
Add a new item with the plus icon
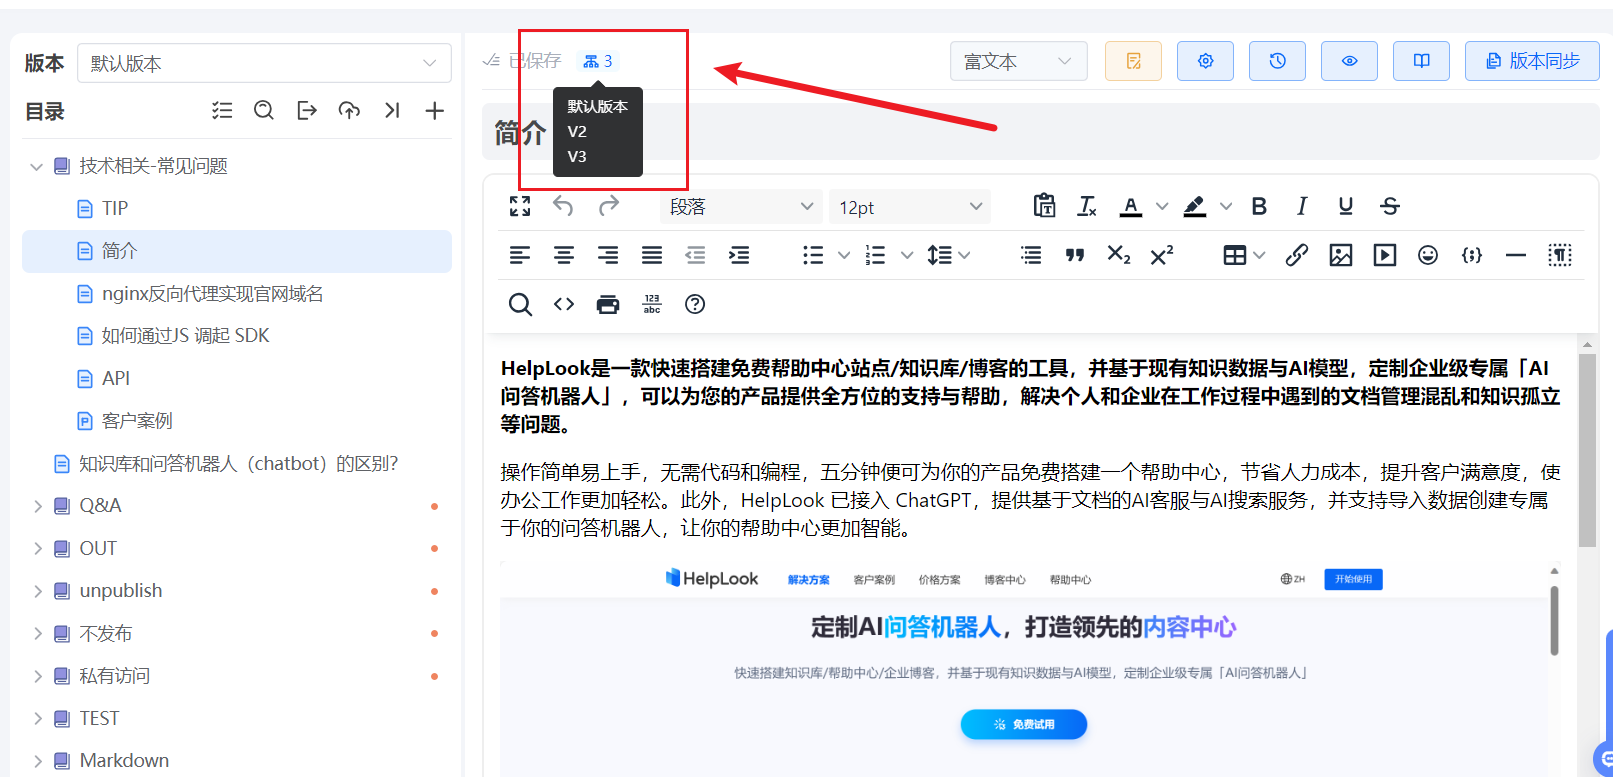[x=434, y=110]
